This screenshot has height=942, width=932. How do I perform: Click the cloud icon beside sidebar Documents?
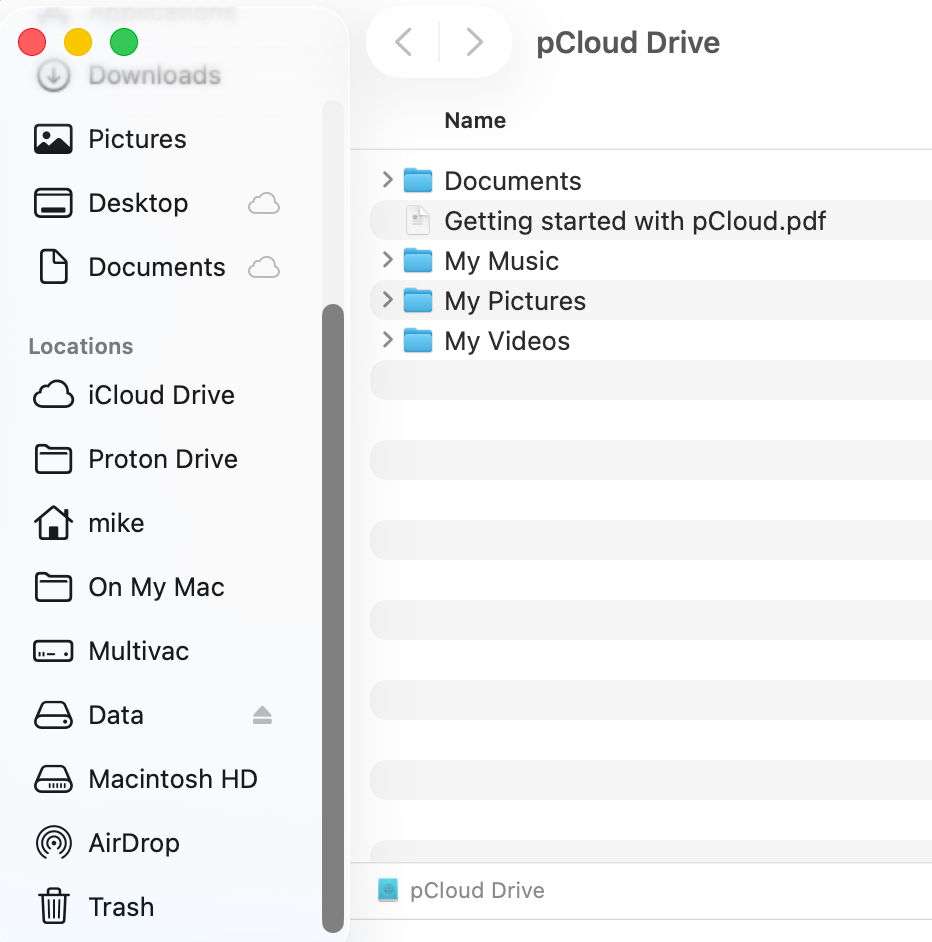click(264, 267)
